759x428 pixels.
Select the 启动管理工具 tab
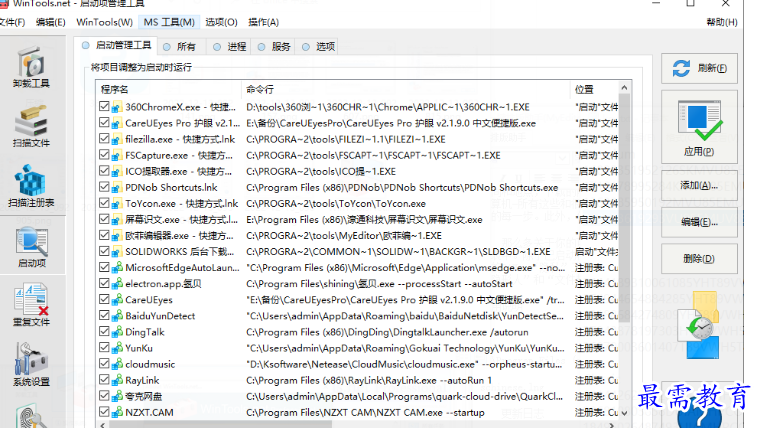tap(117, 46)
